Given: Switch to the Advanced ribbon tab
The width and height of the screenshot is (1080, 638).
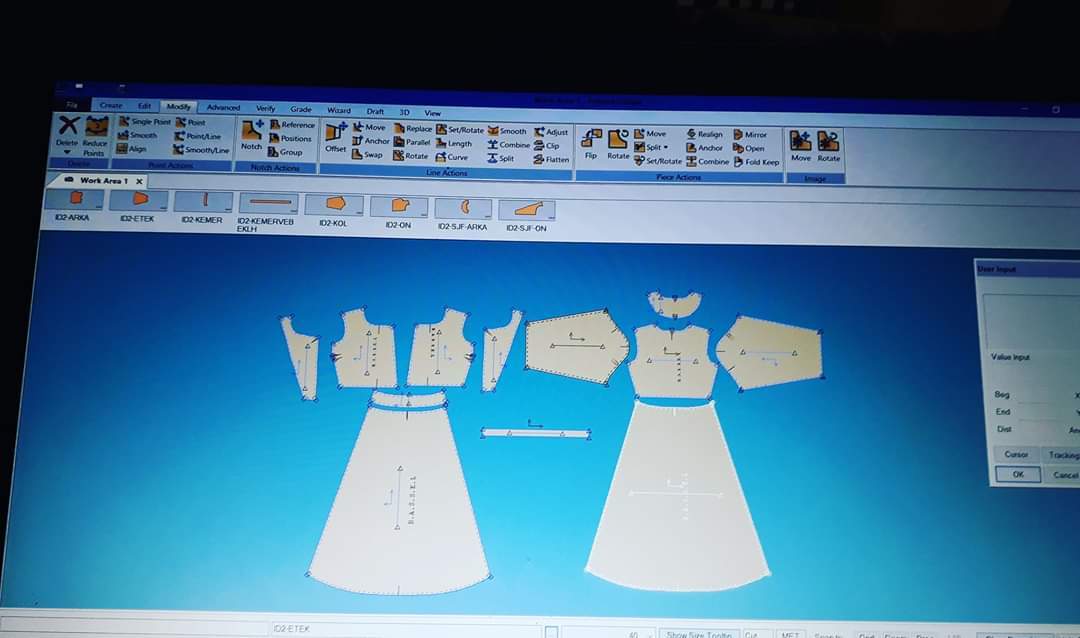Looking at the screenshot, I should [223, 107].
